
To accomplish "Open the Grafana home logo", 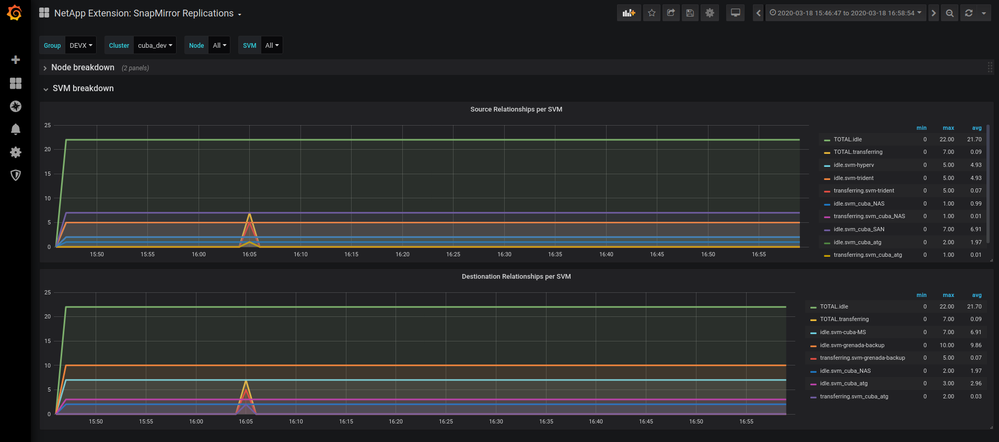I will [x=15, y=13].
